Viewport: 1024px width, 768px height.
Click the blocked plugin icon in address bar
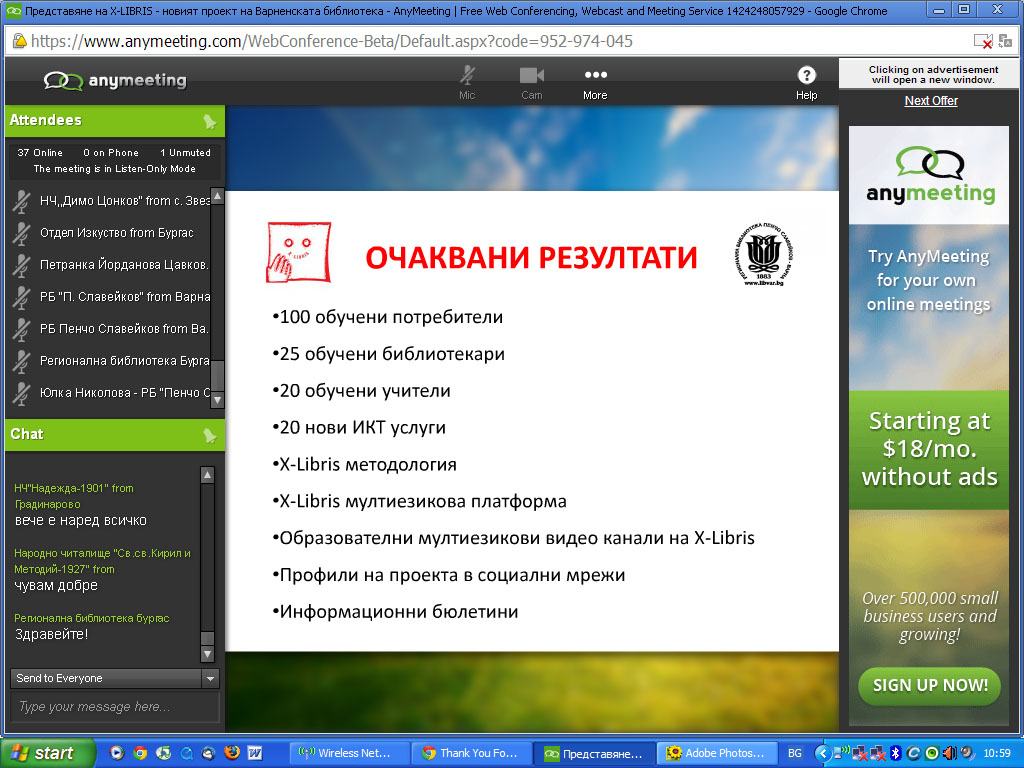(982, 41)
